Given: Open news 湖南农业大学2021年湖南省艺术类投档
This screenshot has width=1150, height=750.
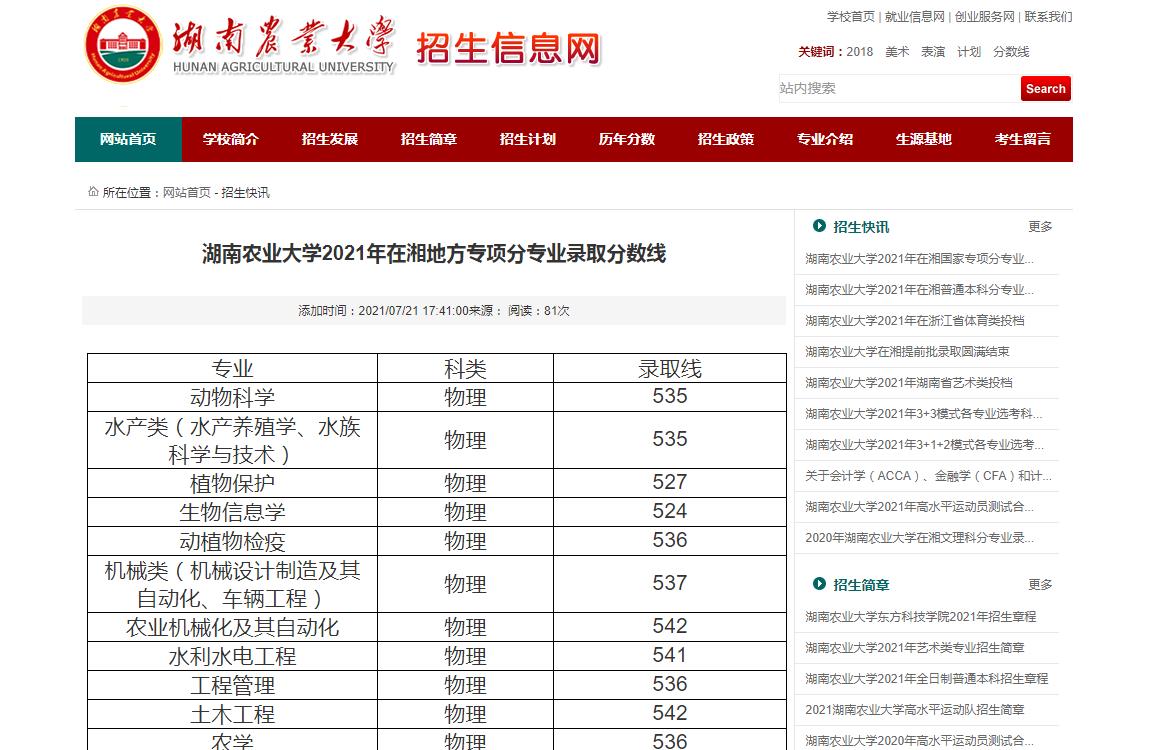Looking at the screenshot, I should (x=909, y=383).
